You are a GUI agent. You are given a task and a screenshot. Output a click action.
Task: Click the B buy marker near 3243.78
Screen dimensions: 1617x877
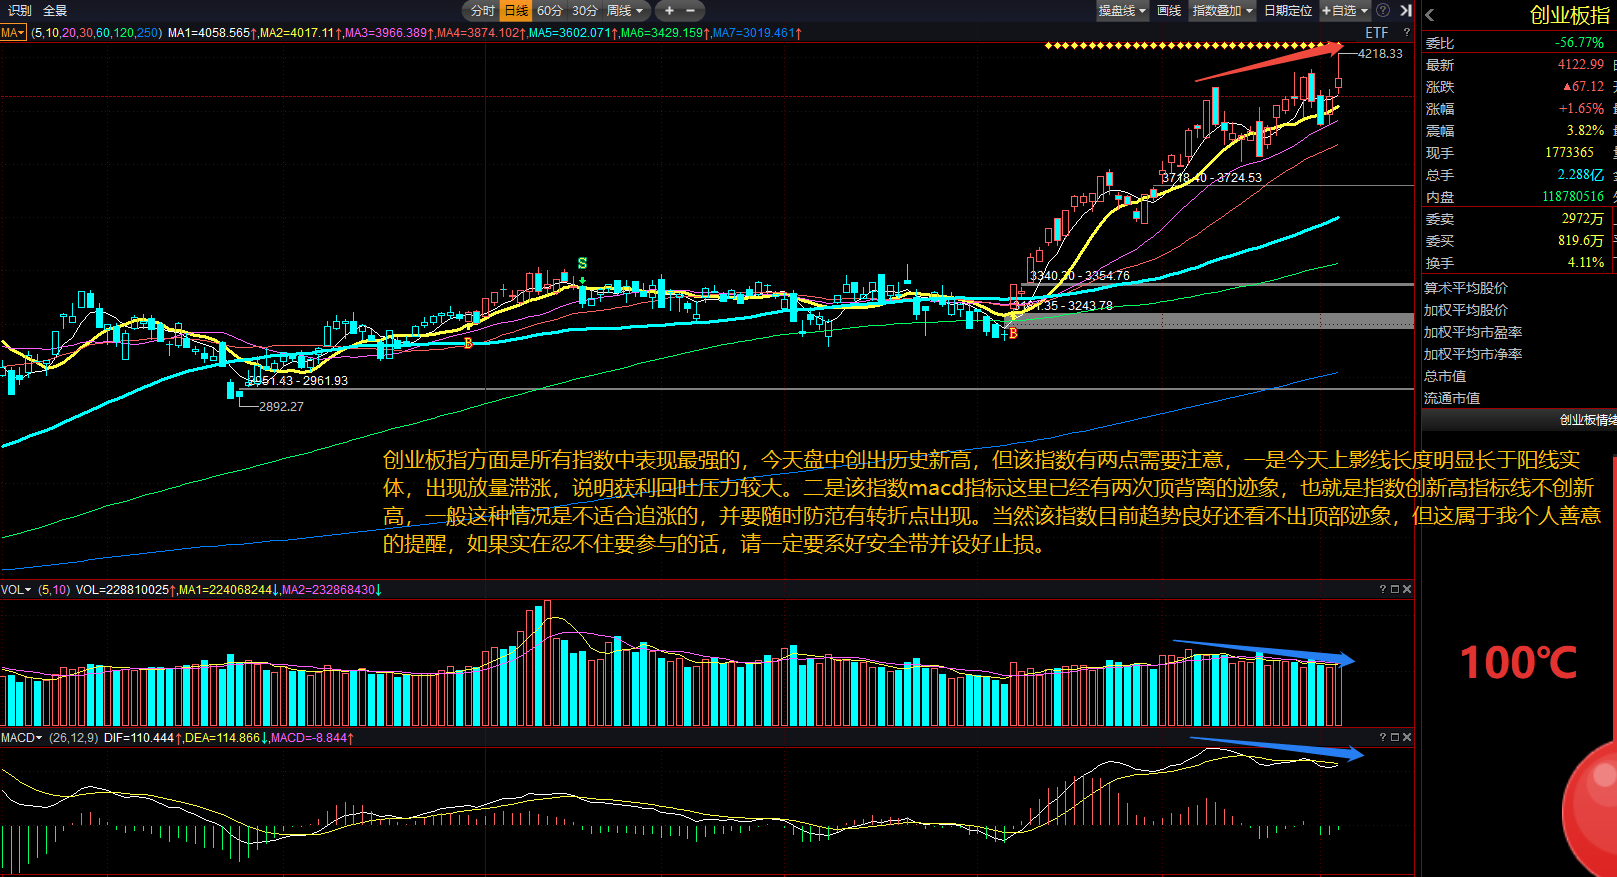(1013, 334)
